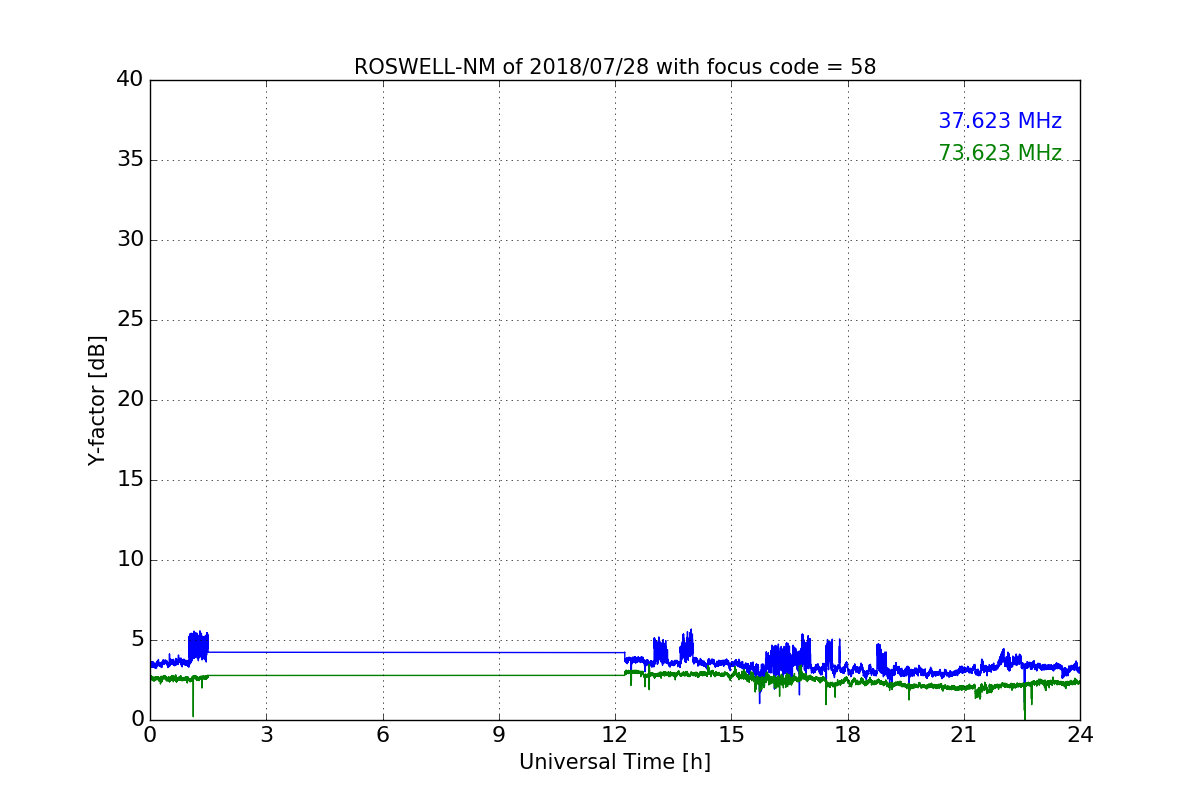
Task: Click x-axis tick label '18'
Action: click(848, 734)
